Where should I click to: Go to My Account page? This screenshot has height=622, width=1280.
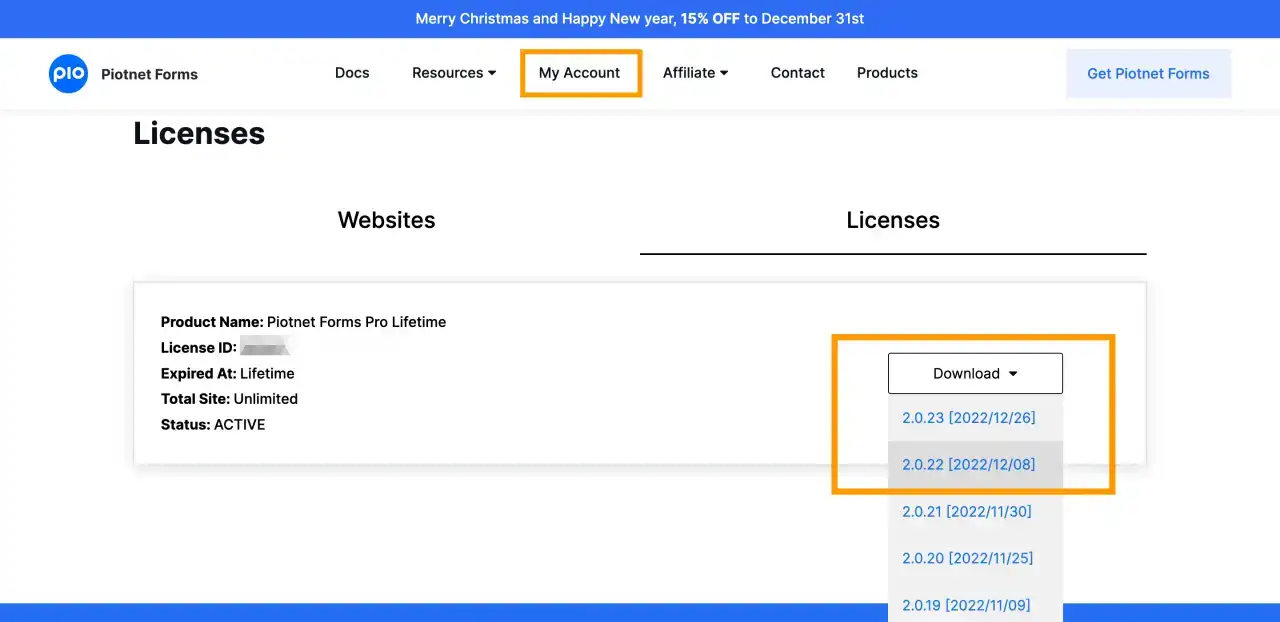pyautogui.click(x=580, y=73)
